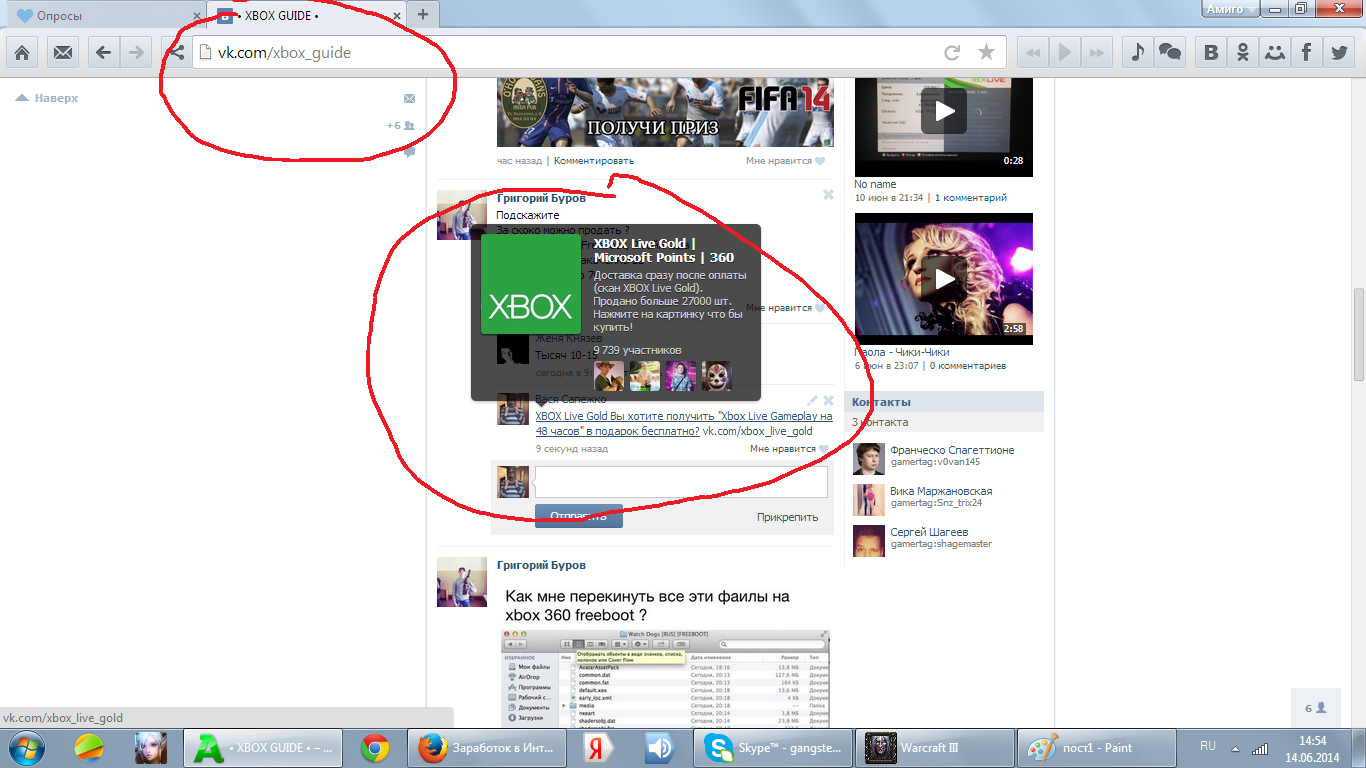
Task: Switch to пост1 - Paint window
Action: coord(1095,747)
